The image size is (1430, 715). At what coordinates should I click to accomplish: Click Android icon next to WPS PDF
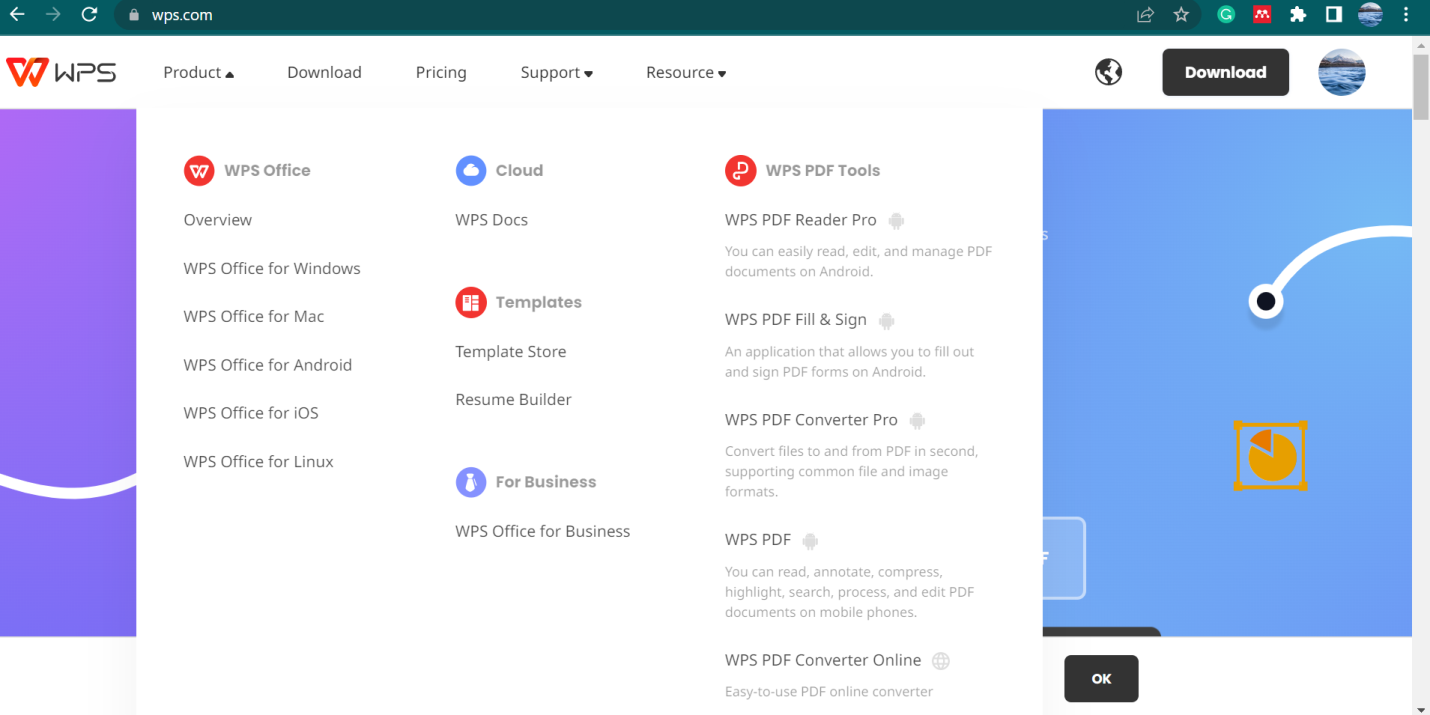810,541
